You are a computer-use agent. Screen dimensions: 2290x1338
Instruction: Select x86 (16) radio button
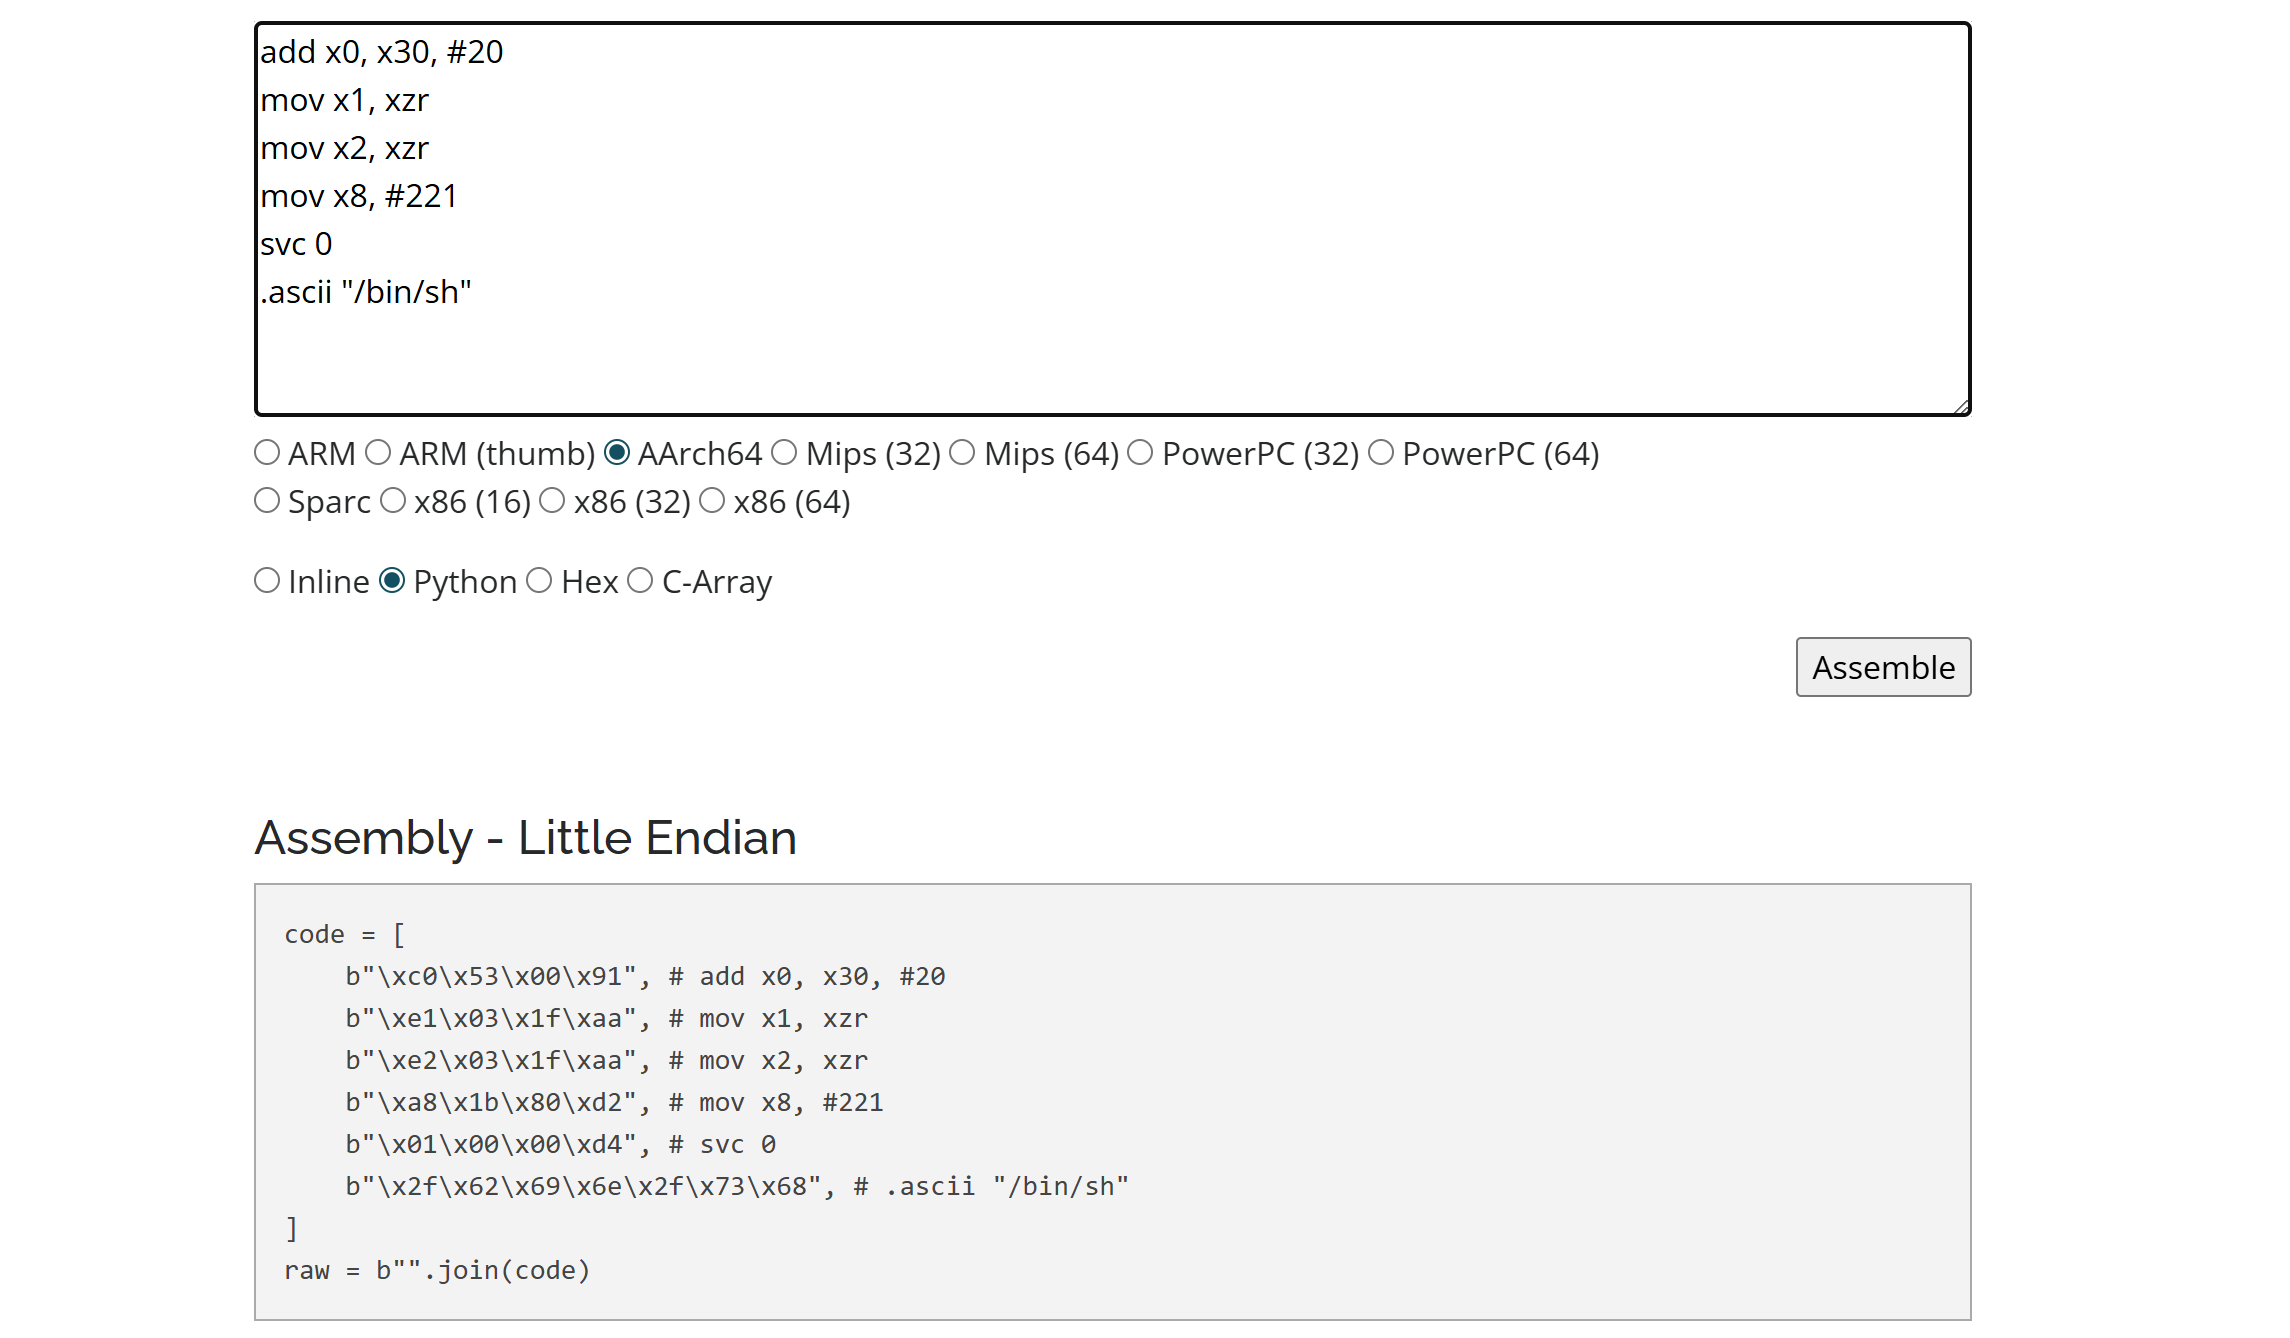(393, 501)
